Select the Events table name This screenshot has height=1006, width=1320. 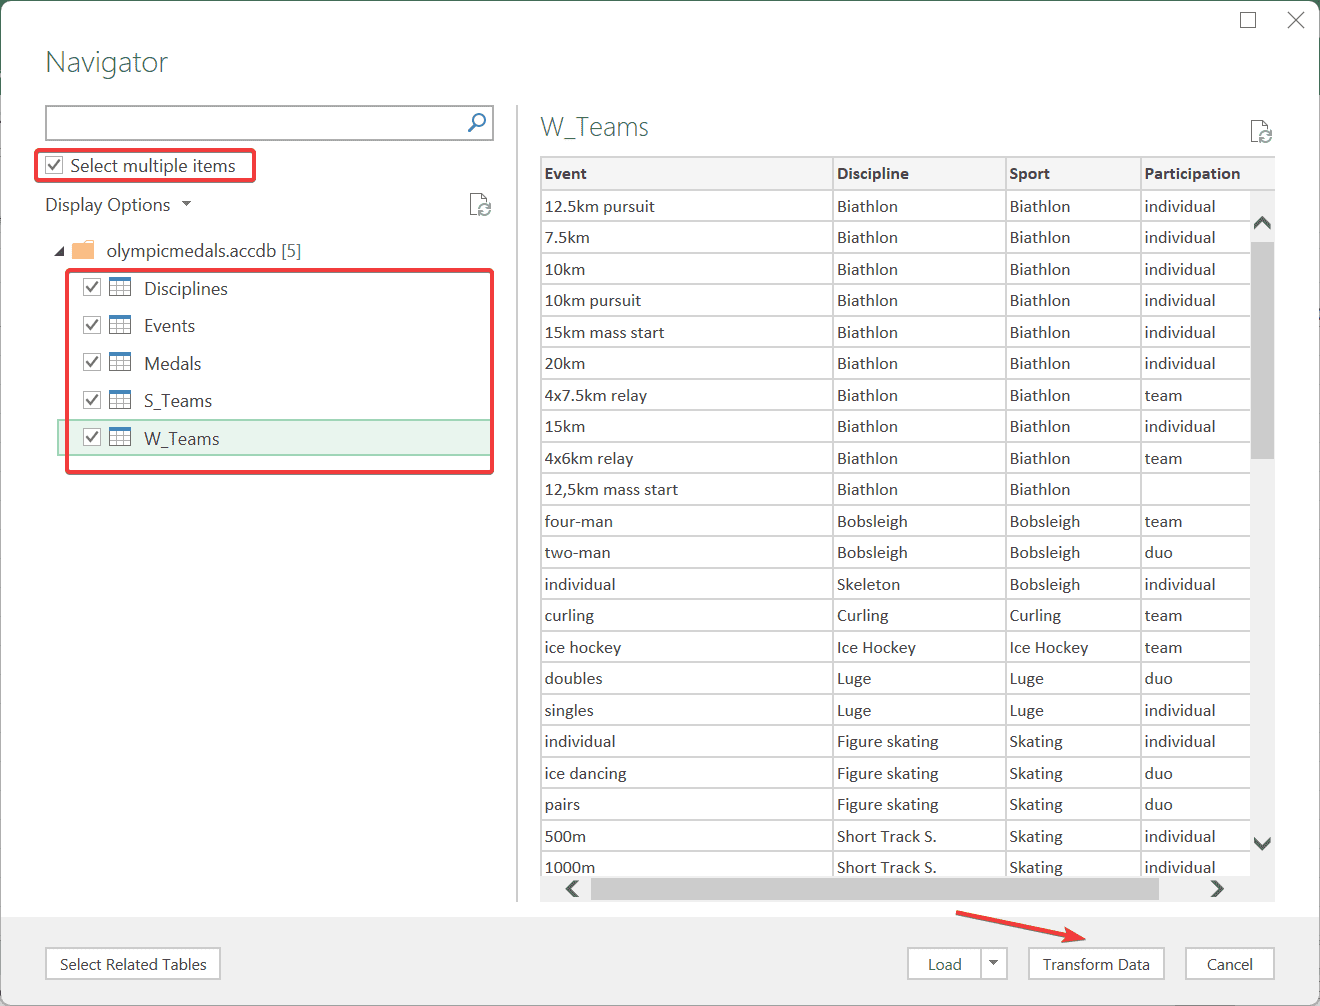[170, 326]
